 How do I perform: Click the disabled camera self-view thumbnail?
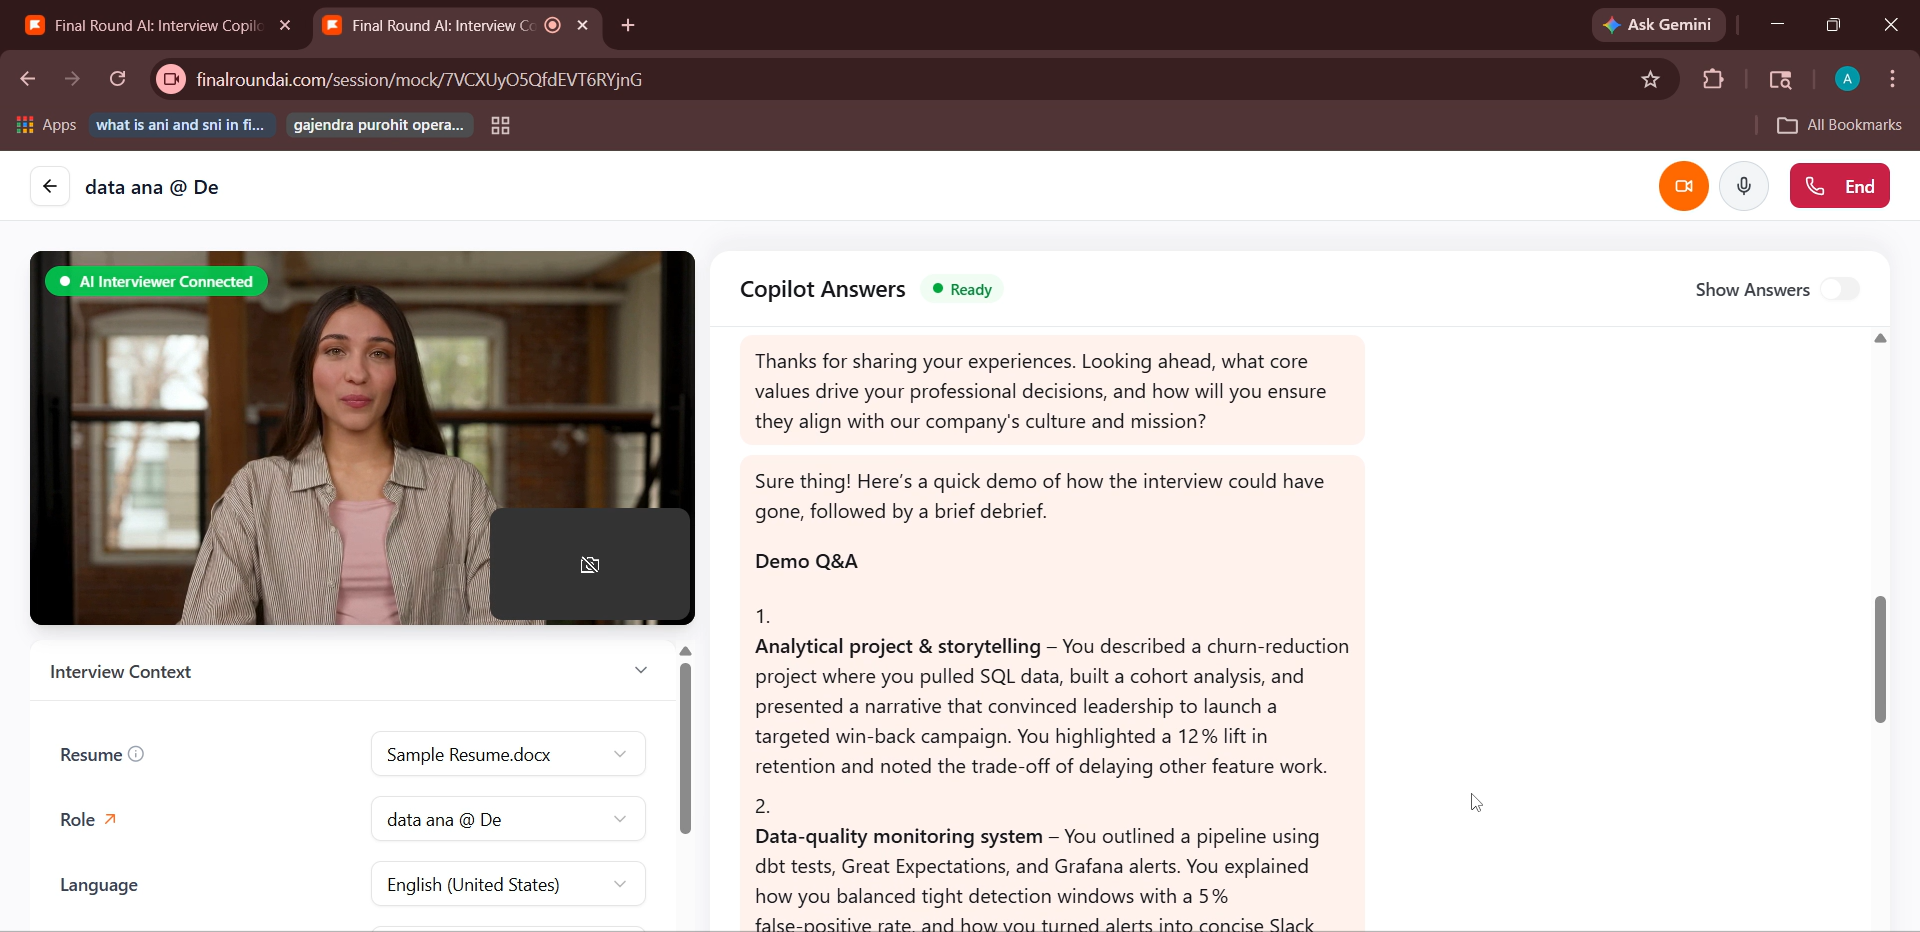tap(590, 565)
